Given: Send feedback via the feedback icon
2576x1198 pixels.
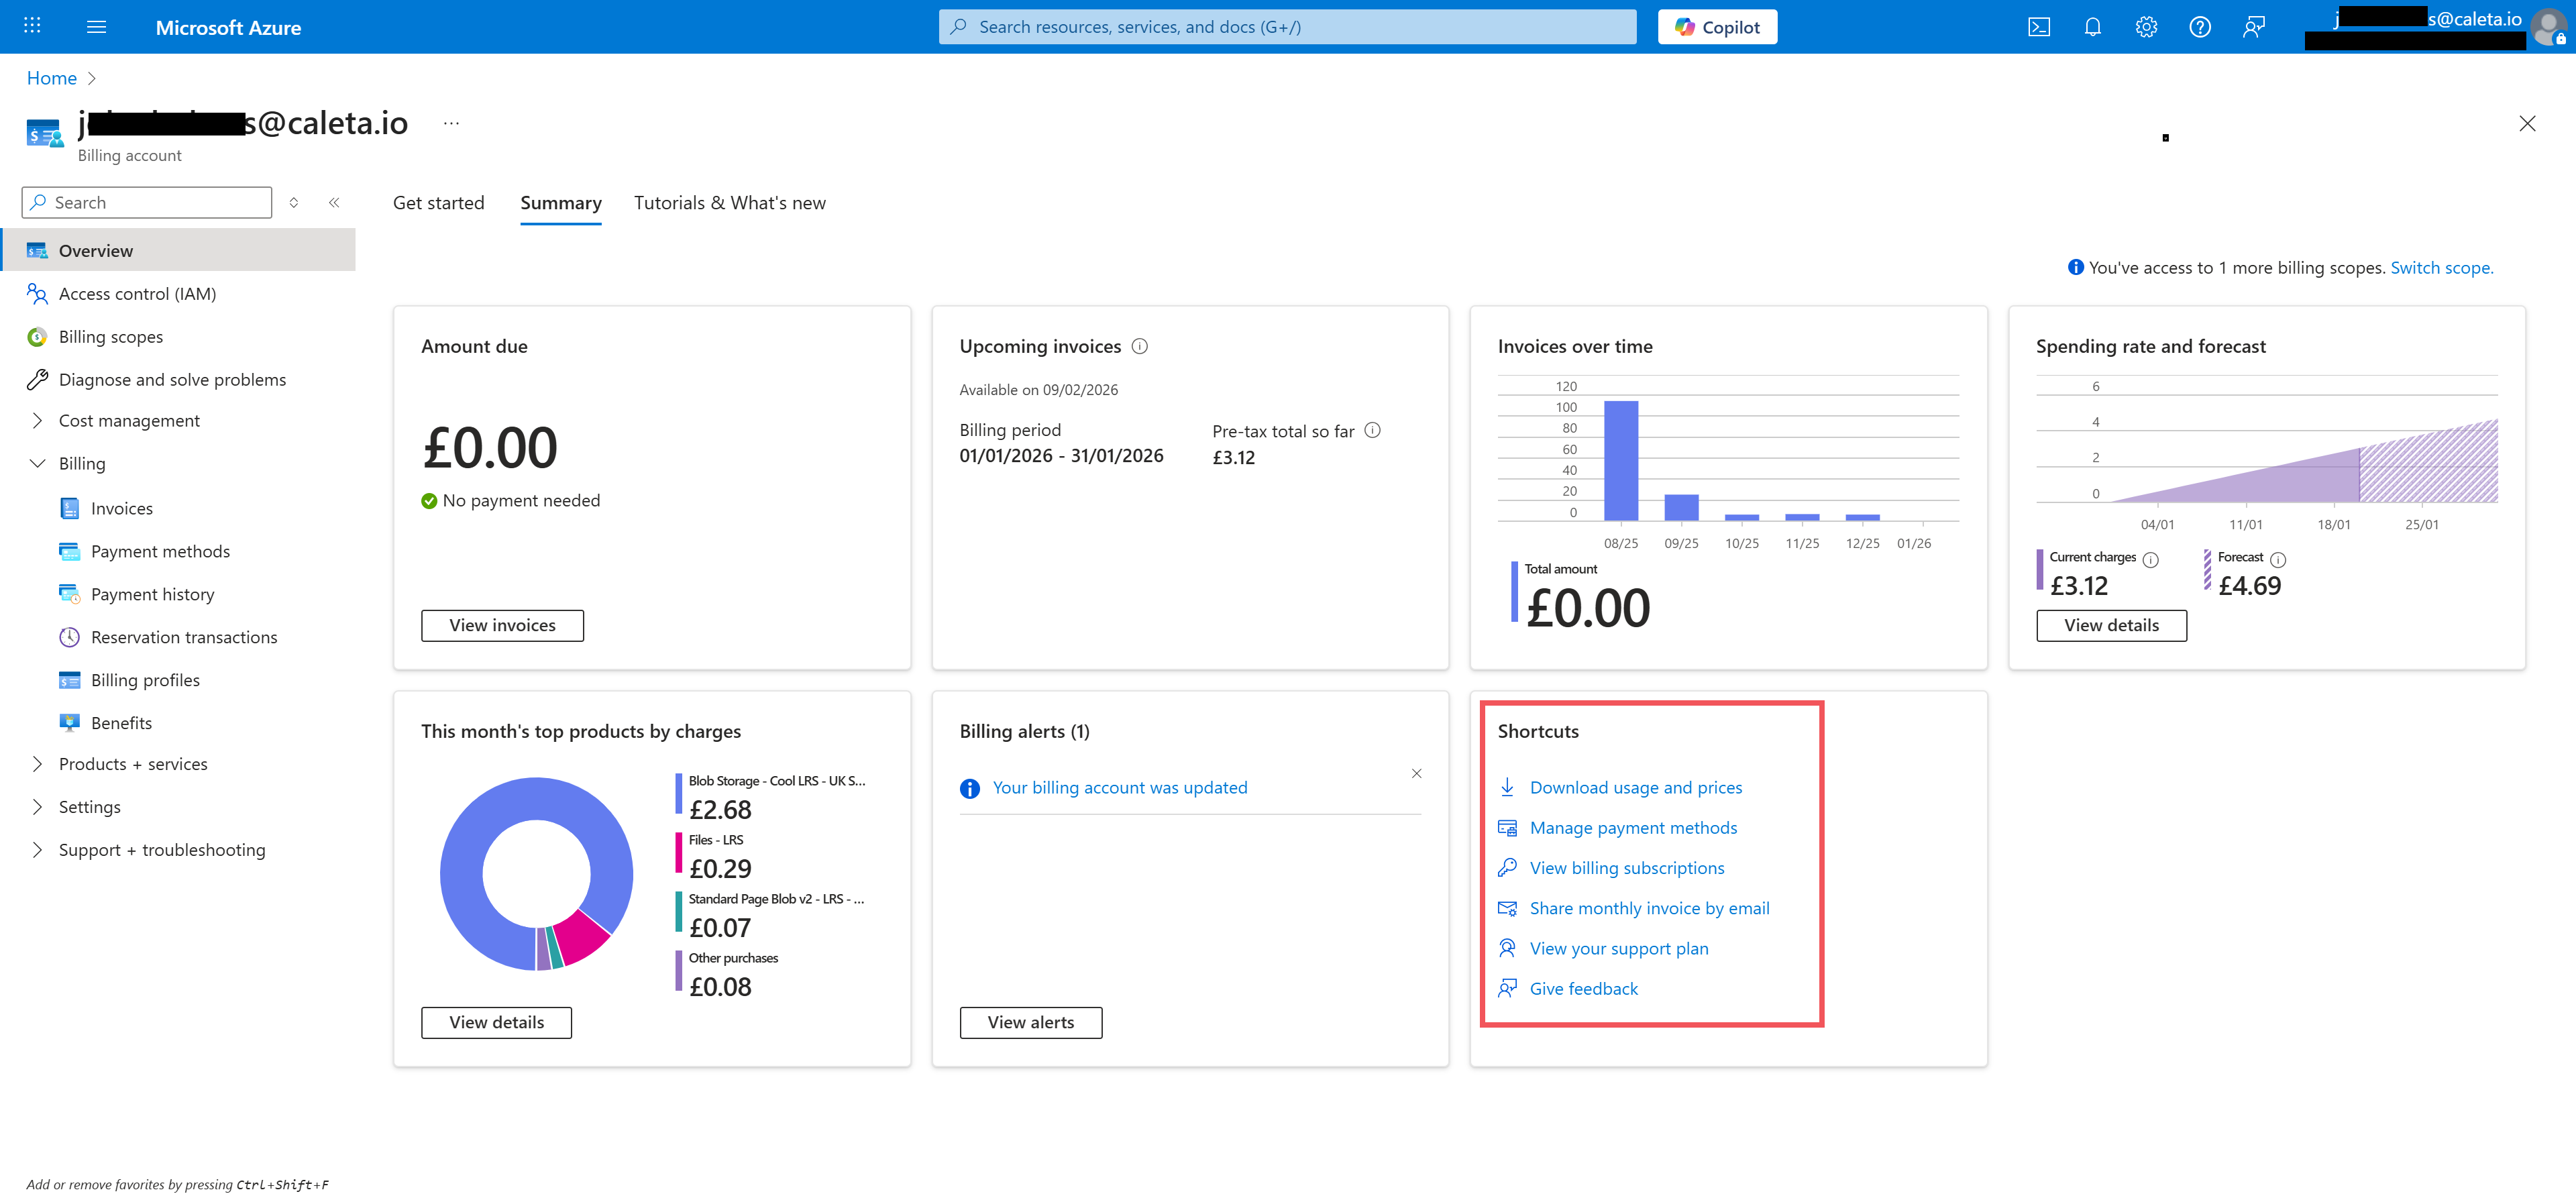Looking at the screenshot, I should tap(2253, 27).
